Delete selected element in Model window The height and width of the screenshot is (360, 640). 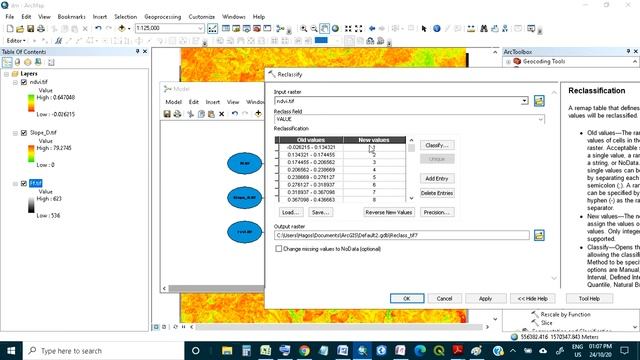(x=222, y=114)
